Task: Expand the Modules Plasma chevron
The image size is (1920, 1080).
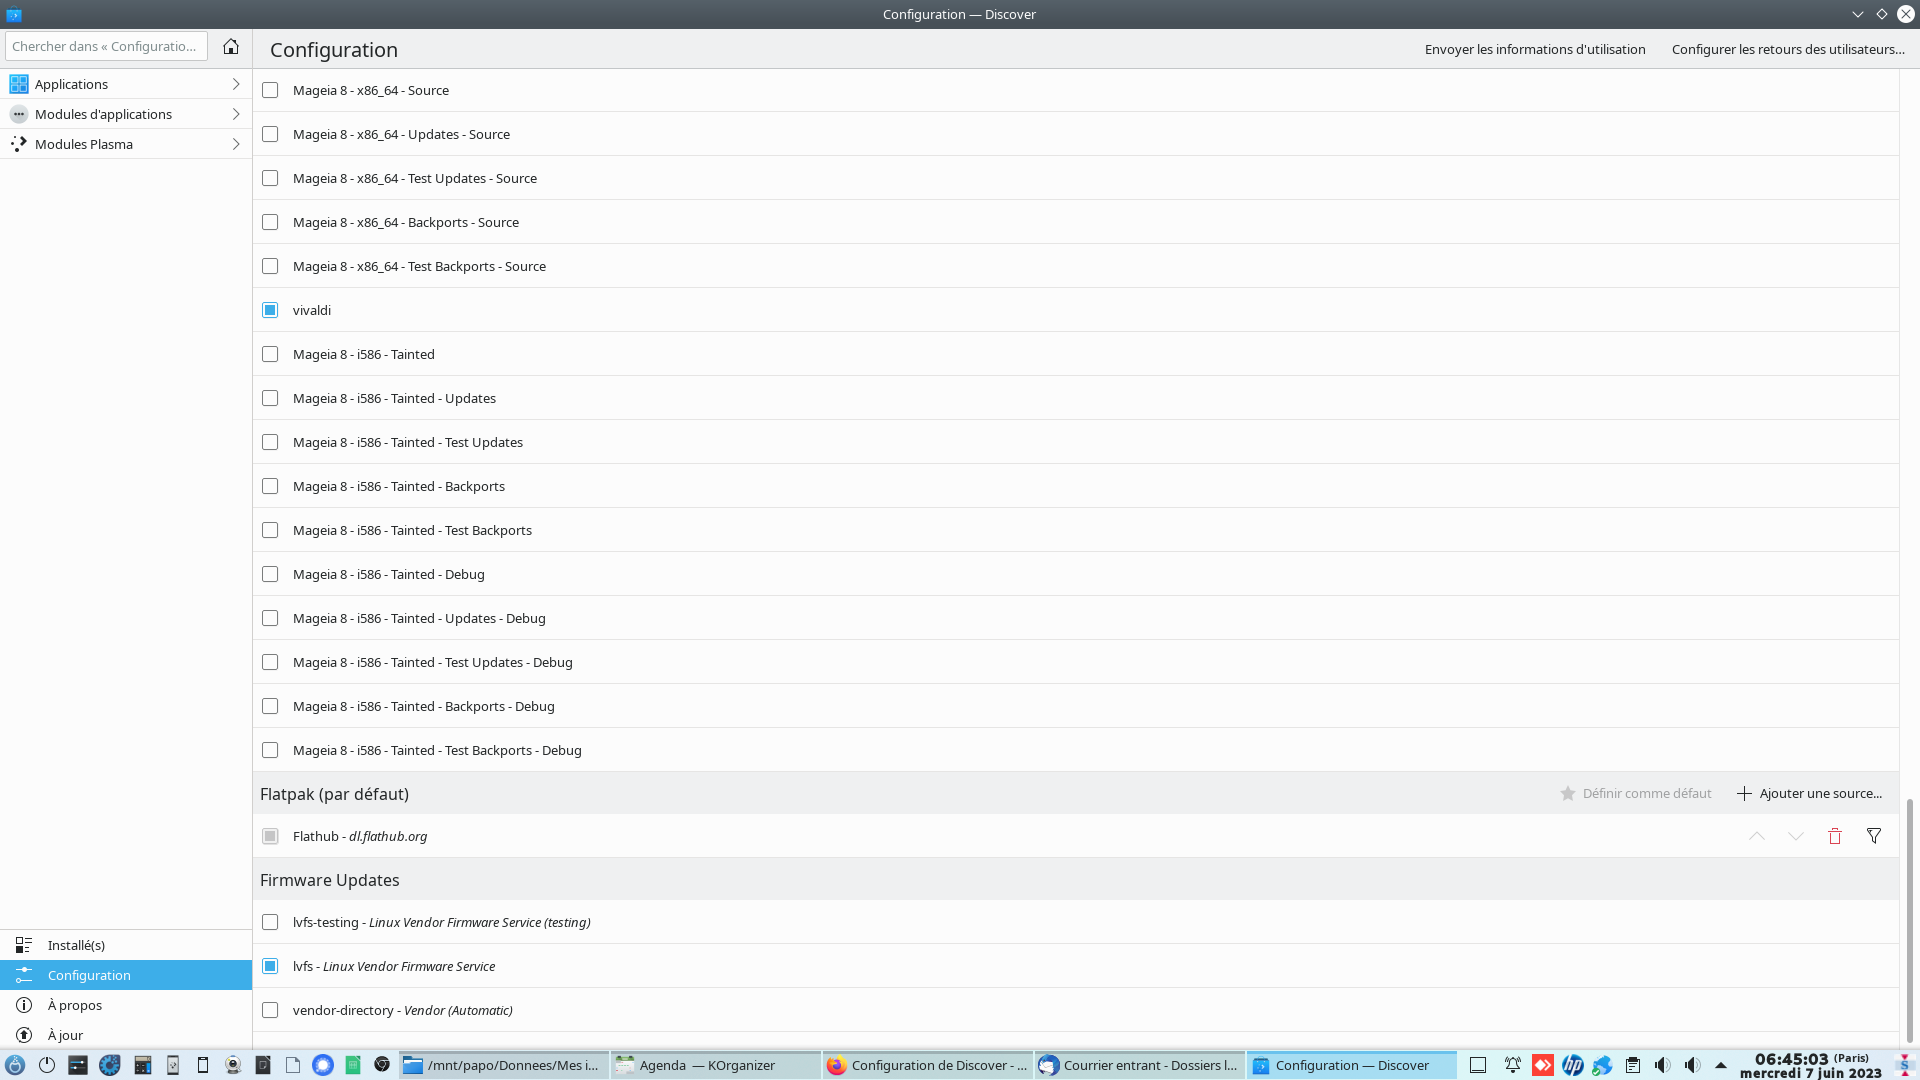Action: pos(236,144)
